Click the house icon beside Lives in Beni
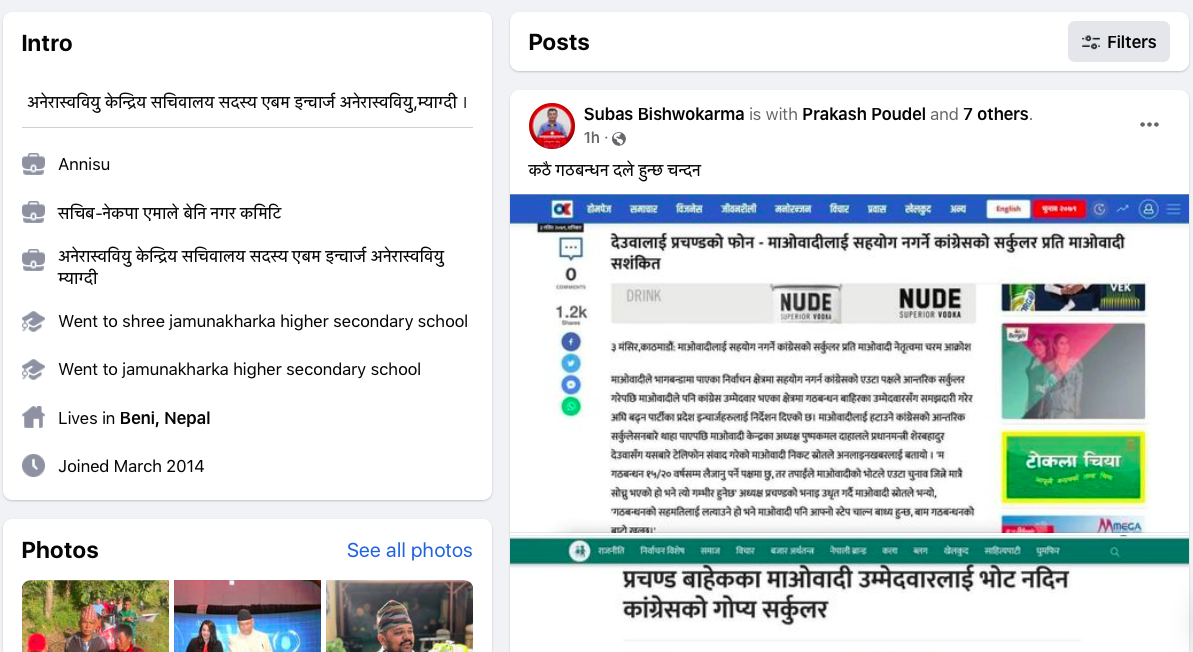Viewport: 1193px width, 652px height. [x=33, y=417]
